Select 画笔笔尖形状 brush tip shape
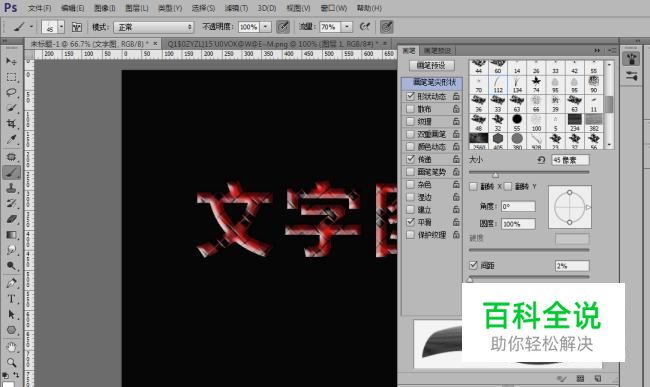650x387 pixels. (432, 82)
